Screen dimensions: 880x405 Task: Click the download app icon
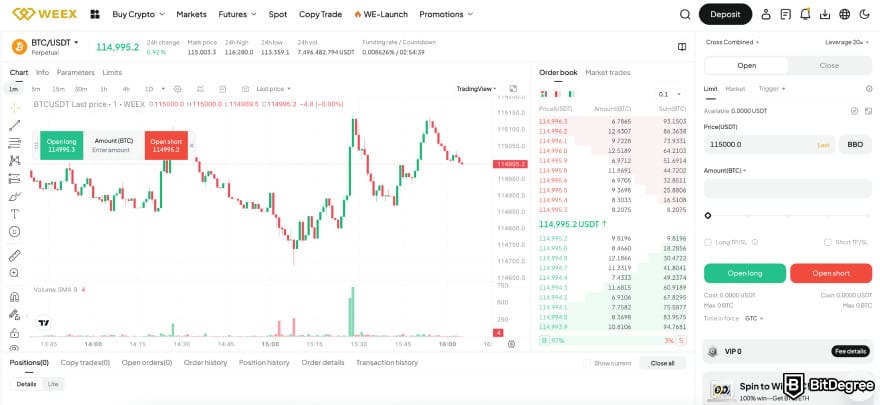(x=824, y=15)
